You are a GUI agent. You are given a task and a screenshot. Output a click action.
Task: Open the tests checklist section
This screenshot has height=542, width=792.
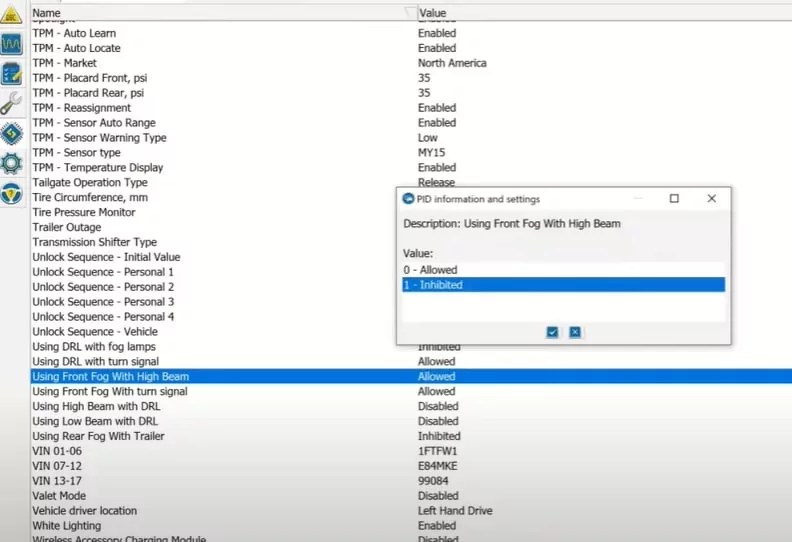coord(11,74)
